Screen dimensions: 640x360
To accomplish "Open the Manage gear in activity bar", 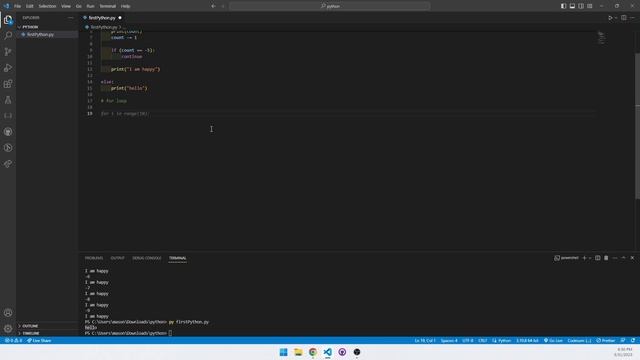I will click(8, 329).
